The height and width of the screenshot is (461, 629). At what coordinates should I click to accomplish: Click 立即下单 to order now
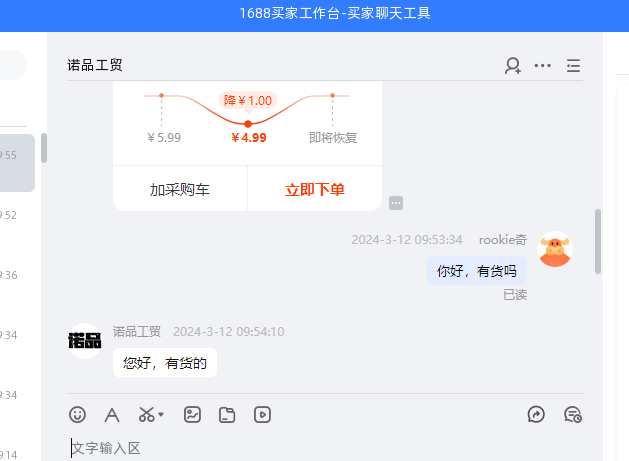tap(315, 190)
